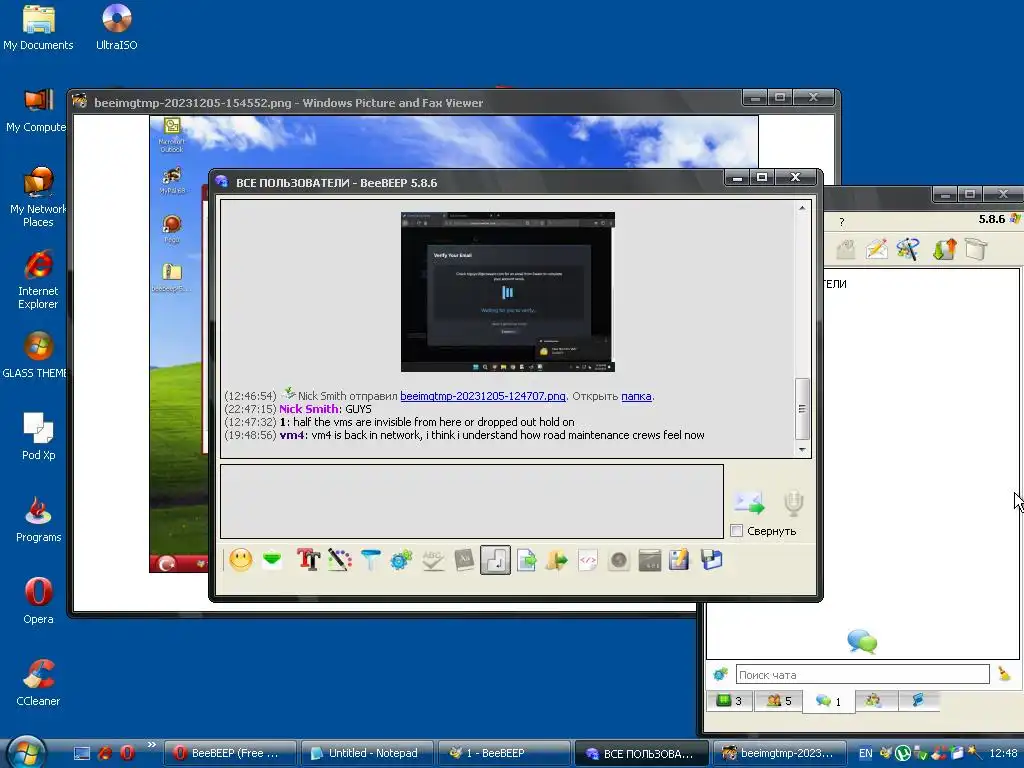Screen dimensions: 1024x768
Task: Click gear icon left of chat search
Action: [x=720, y=674]
